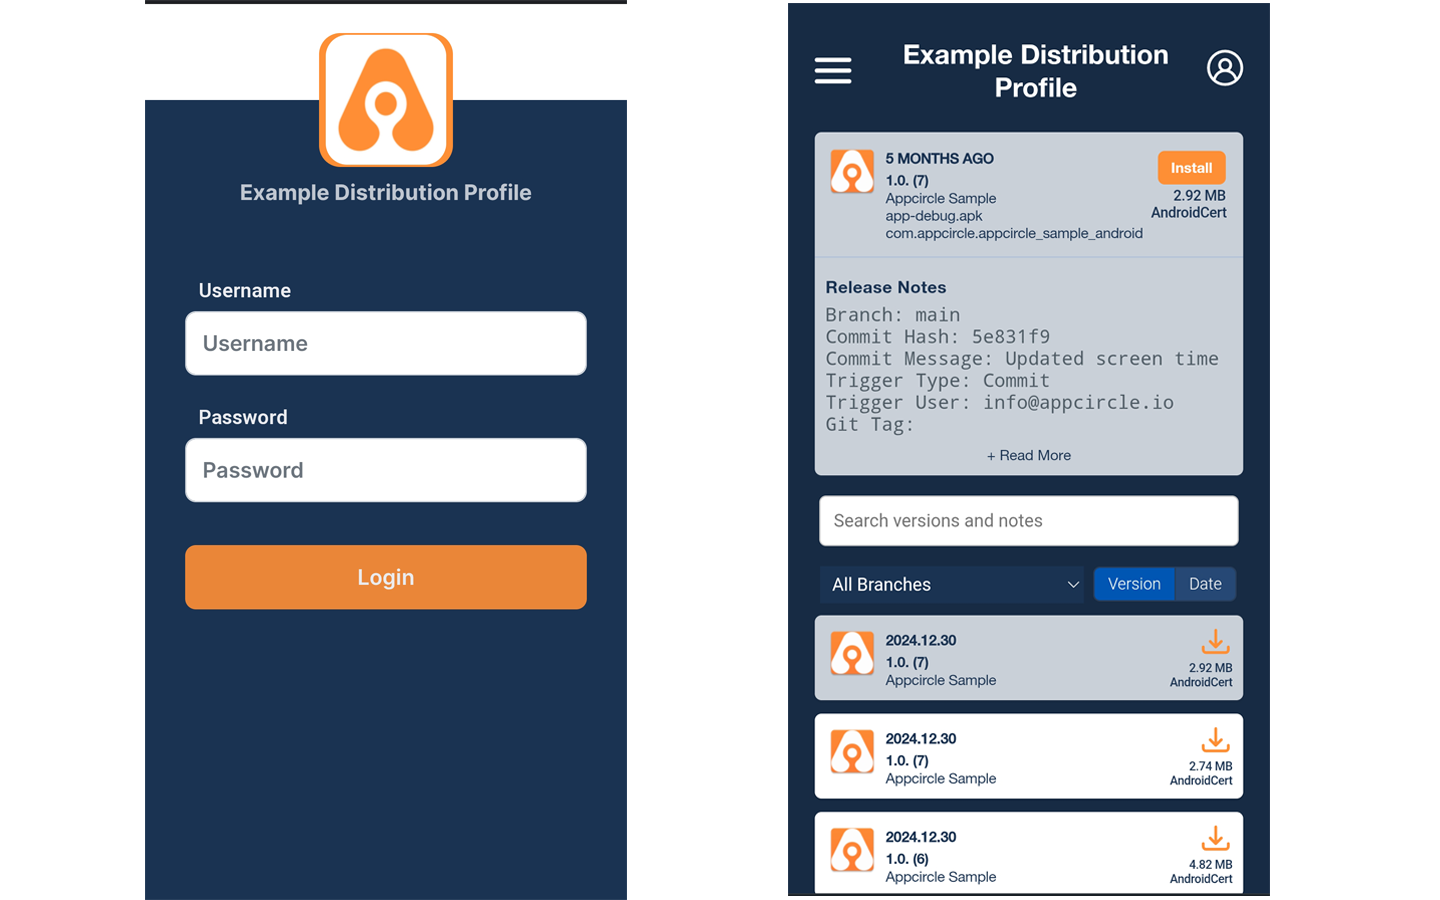Click the dropdown chevron beside All Branches
1440x900 pixels.
pos(1073,584)
